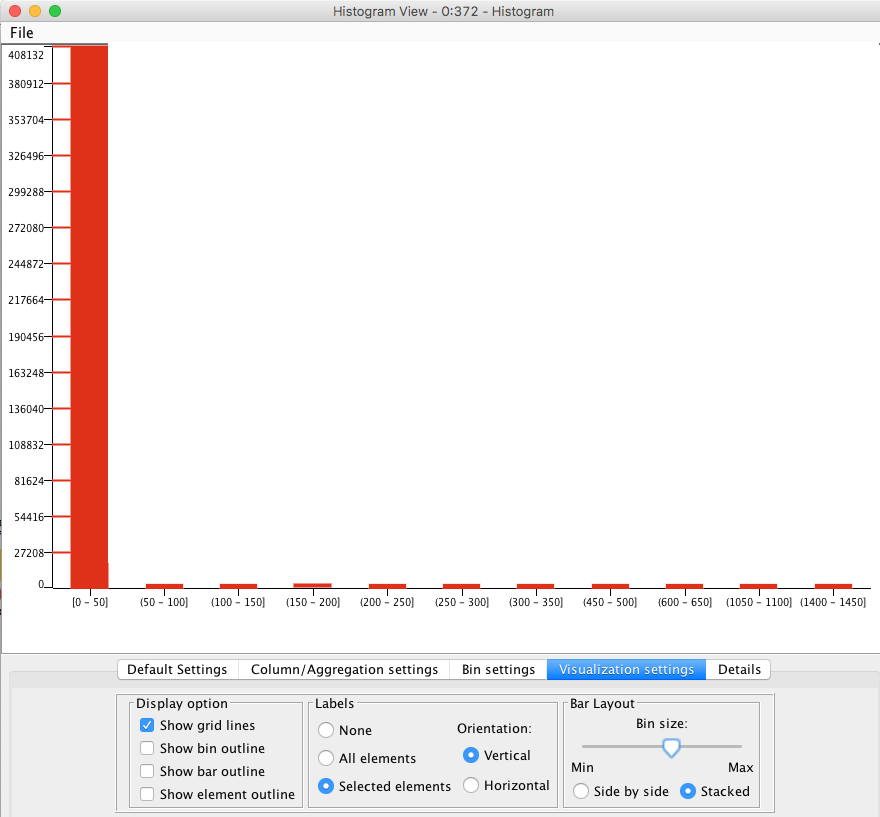Select All elements labels option
The image size is (880, 817).
(326, 758)
